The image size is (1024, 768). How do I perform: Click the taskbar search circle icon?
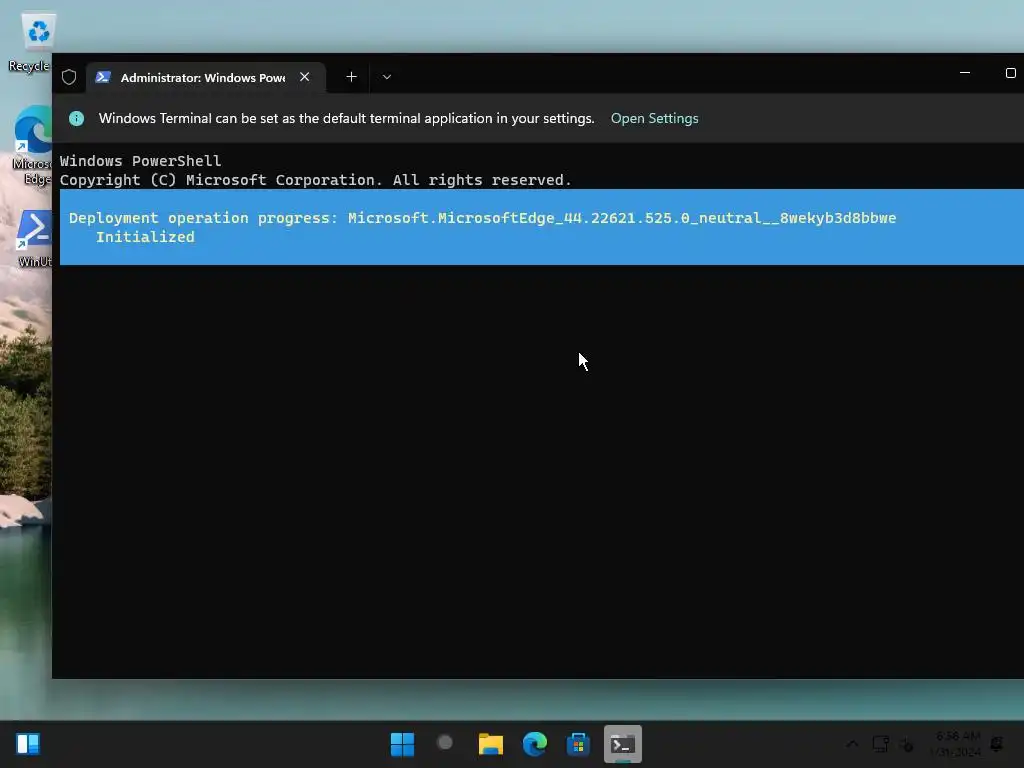[x=445, y=743]
